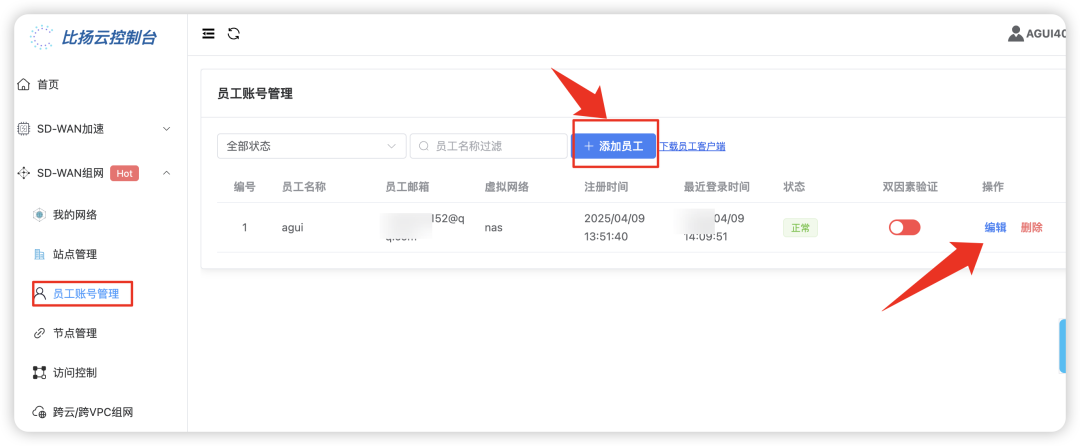Click the 正常 status tag
Image resolution: width=1080 pixels, height=446 pixels.
coord(800,228)
